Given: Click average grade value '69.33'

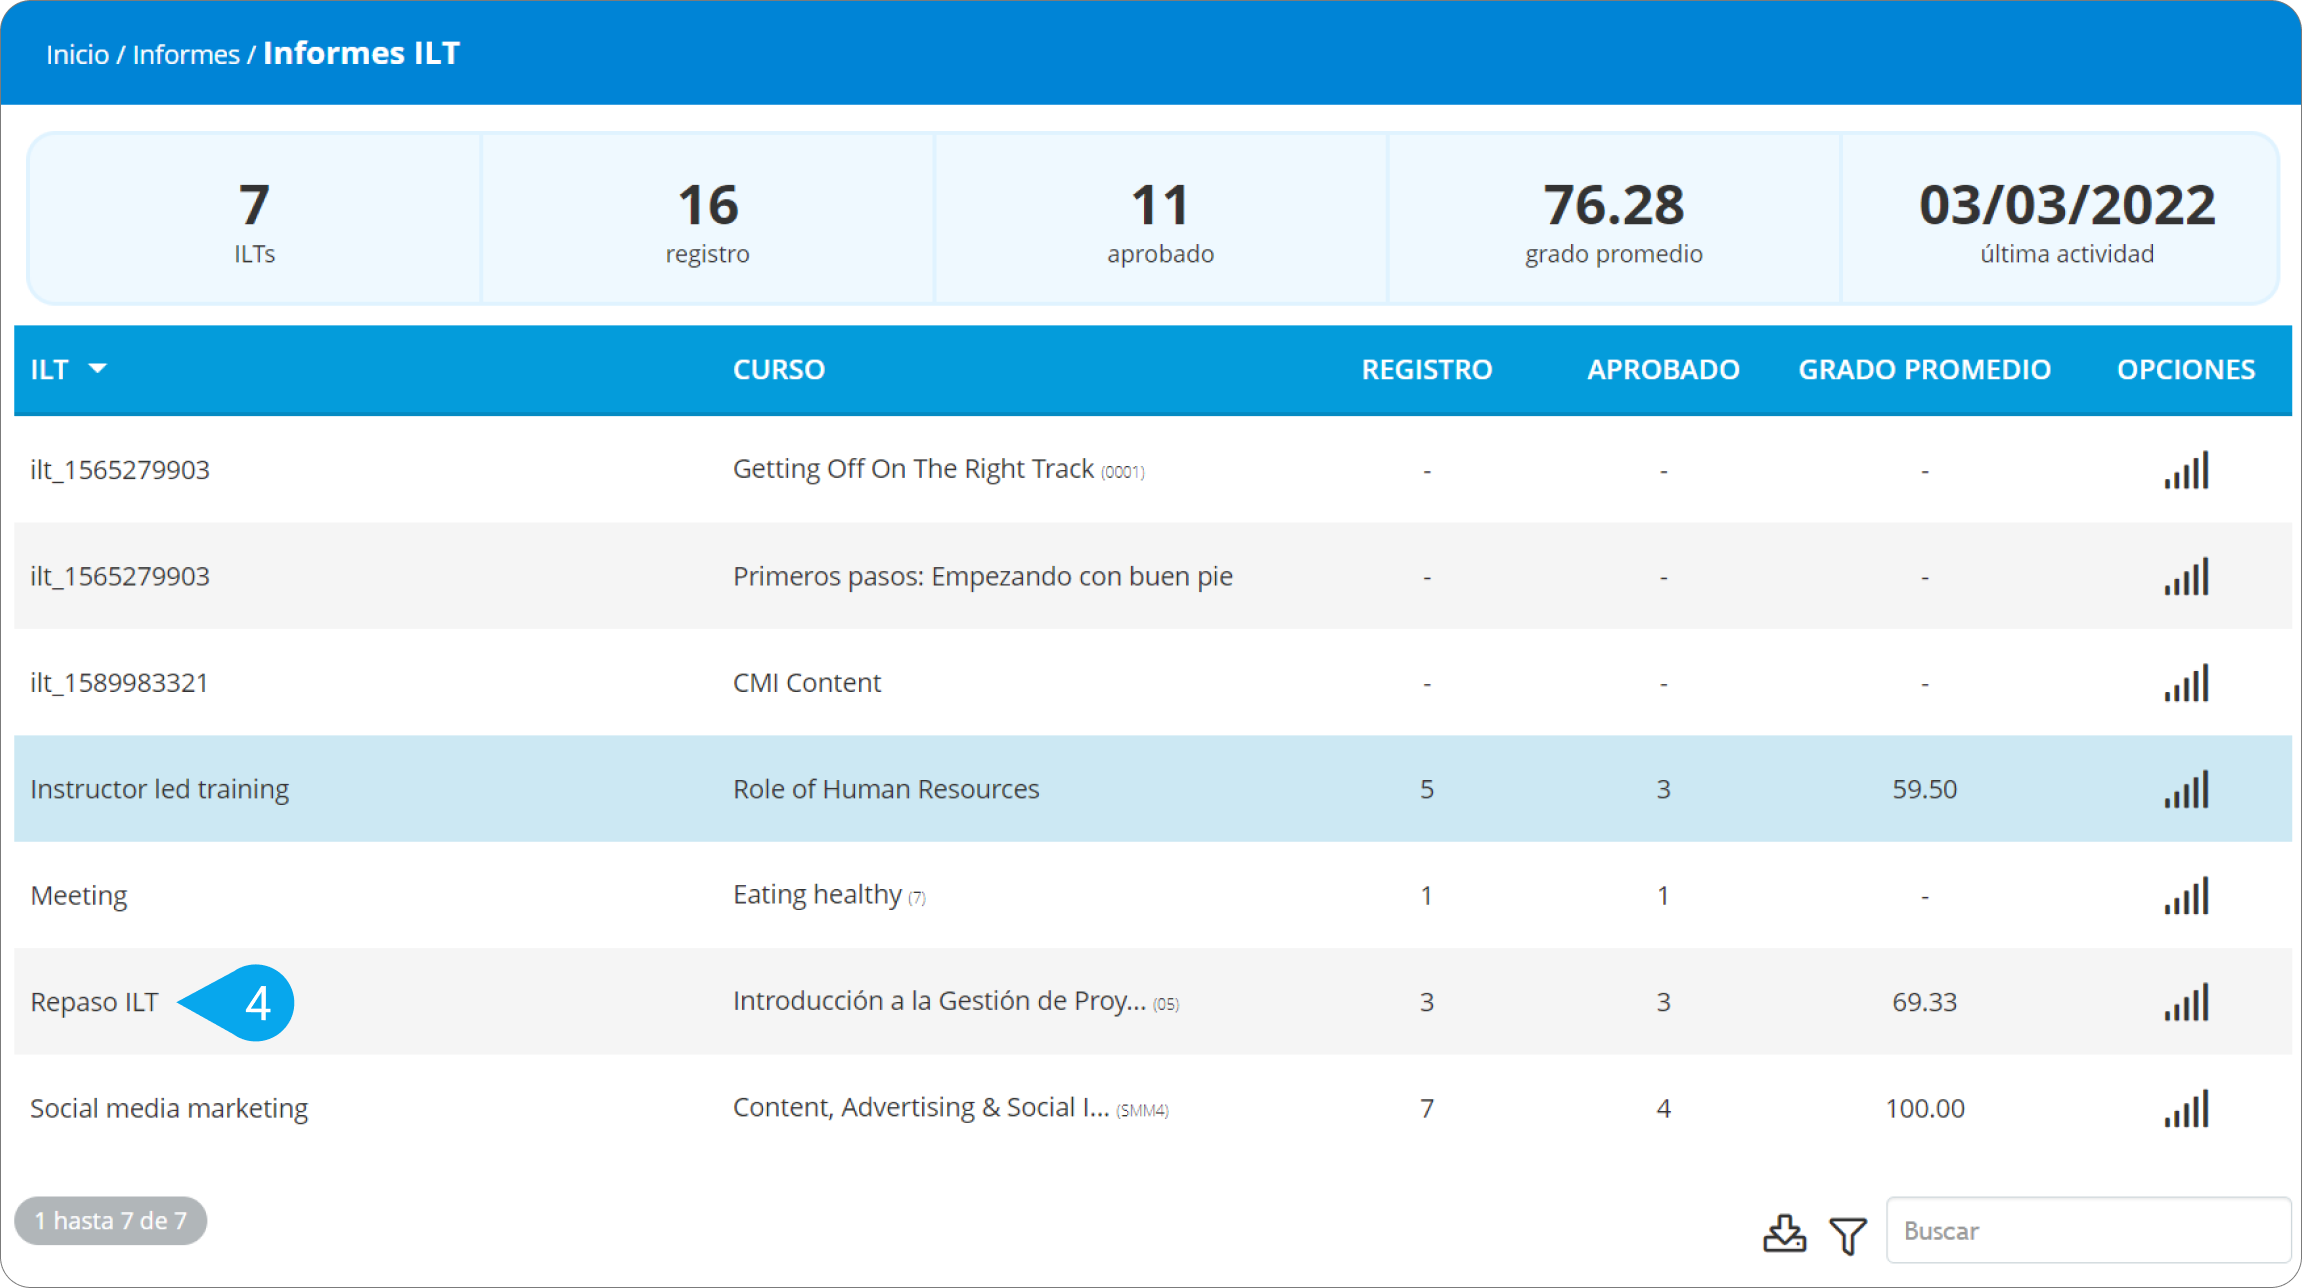Looking at the screenshot, I should pos(1924,1002).
